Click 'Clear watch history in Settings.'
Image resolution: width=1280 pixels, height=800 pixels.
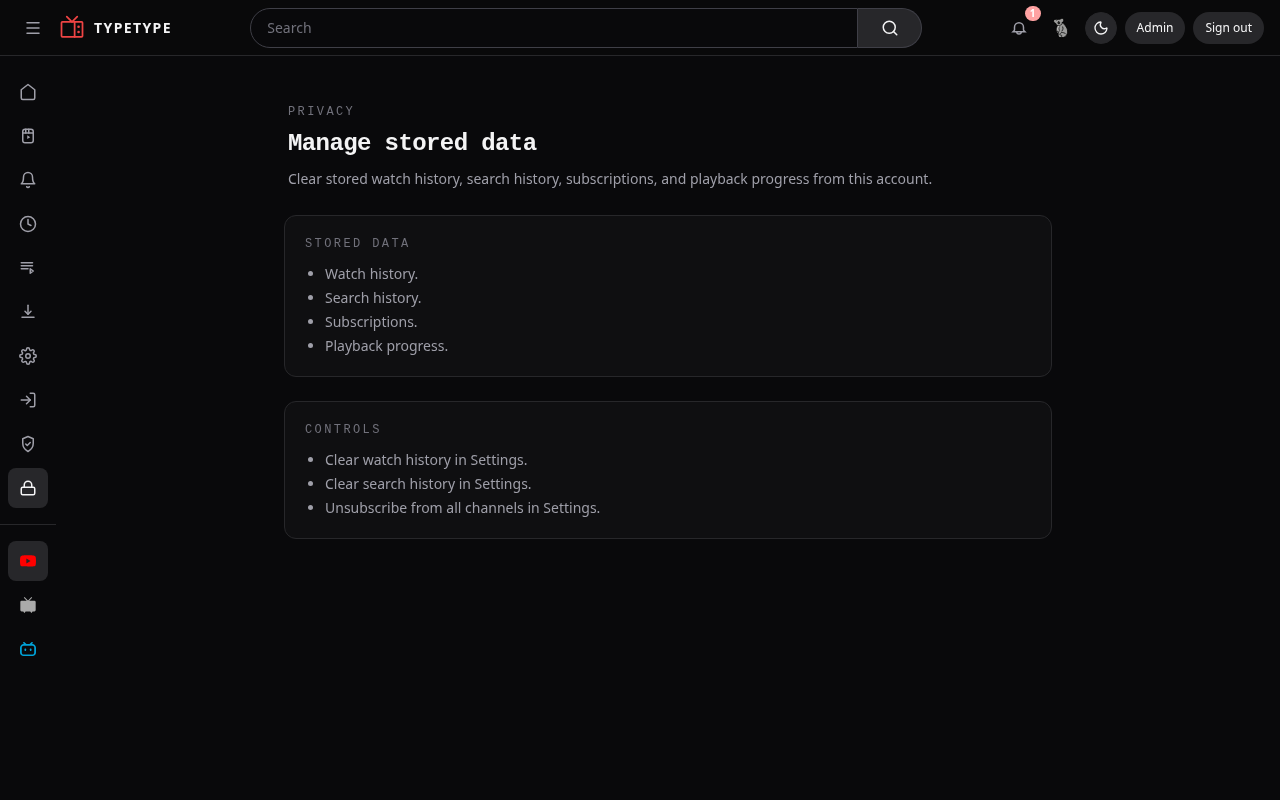426,460
